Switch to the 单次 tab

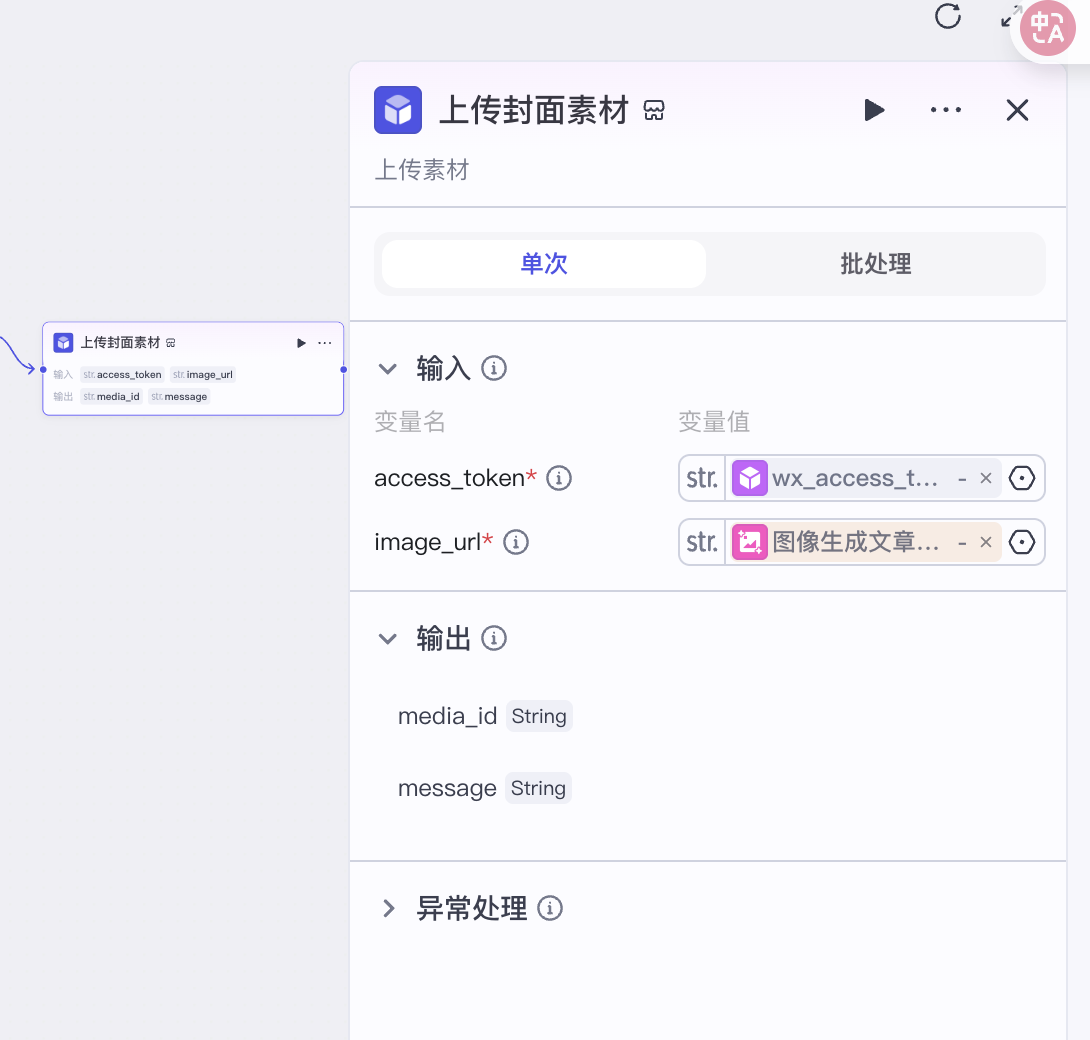coord(544,264)
